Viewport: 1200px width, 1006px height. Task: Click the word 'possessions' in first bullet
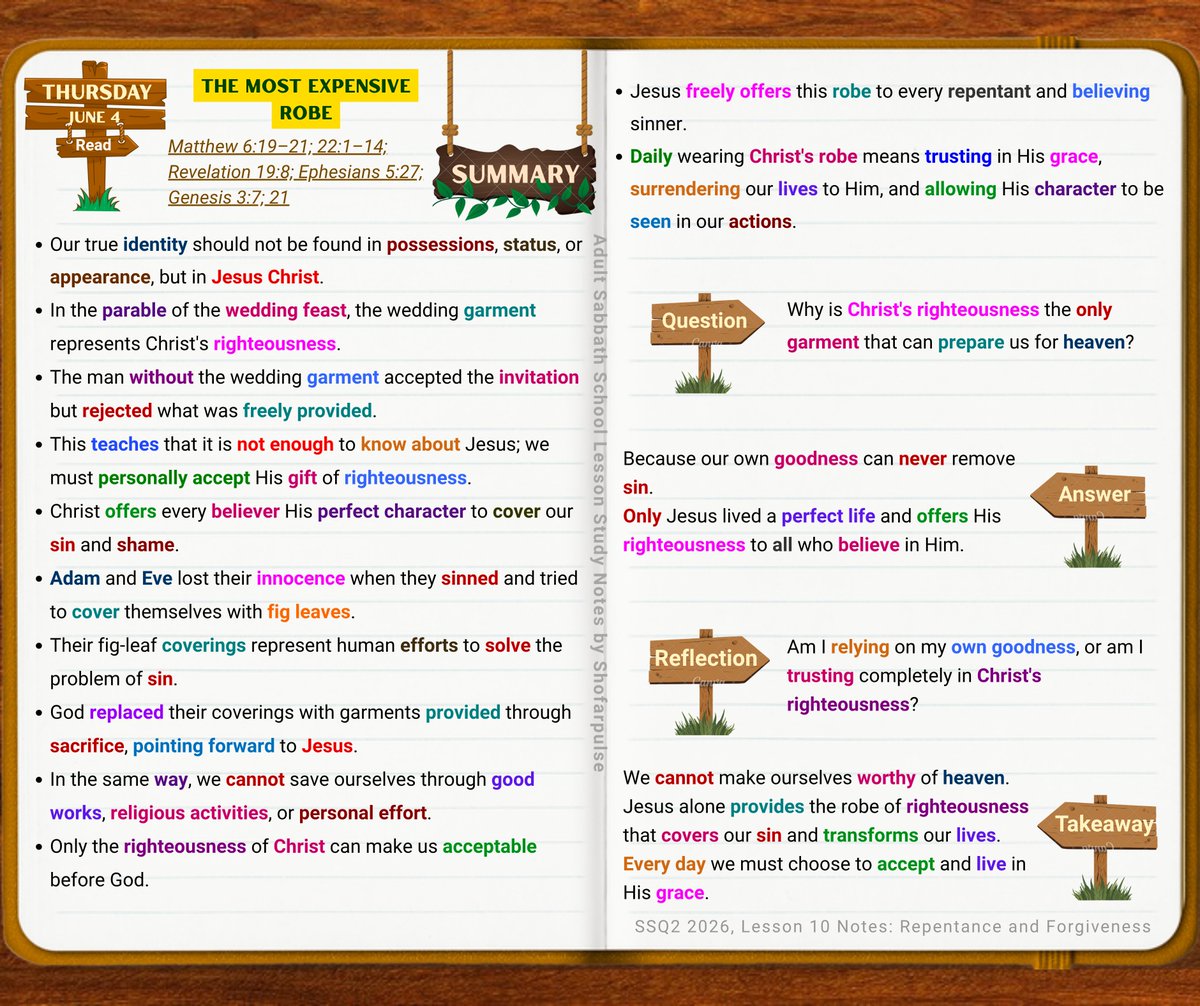click(440, 243)
